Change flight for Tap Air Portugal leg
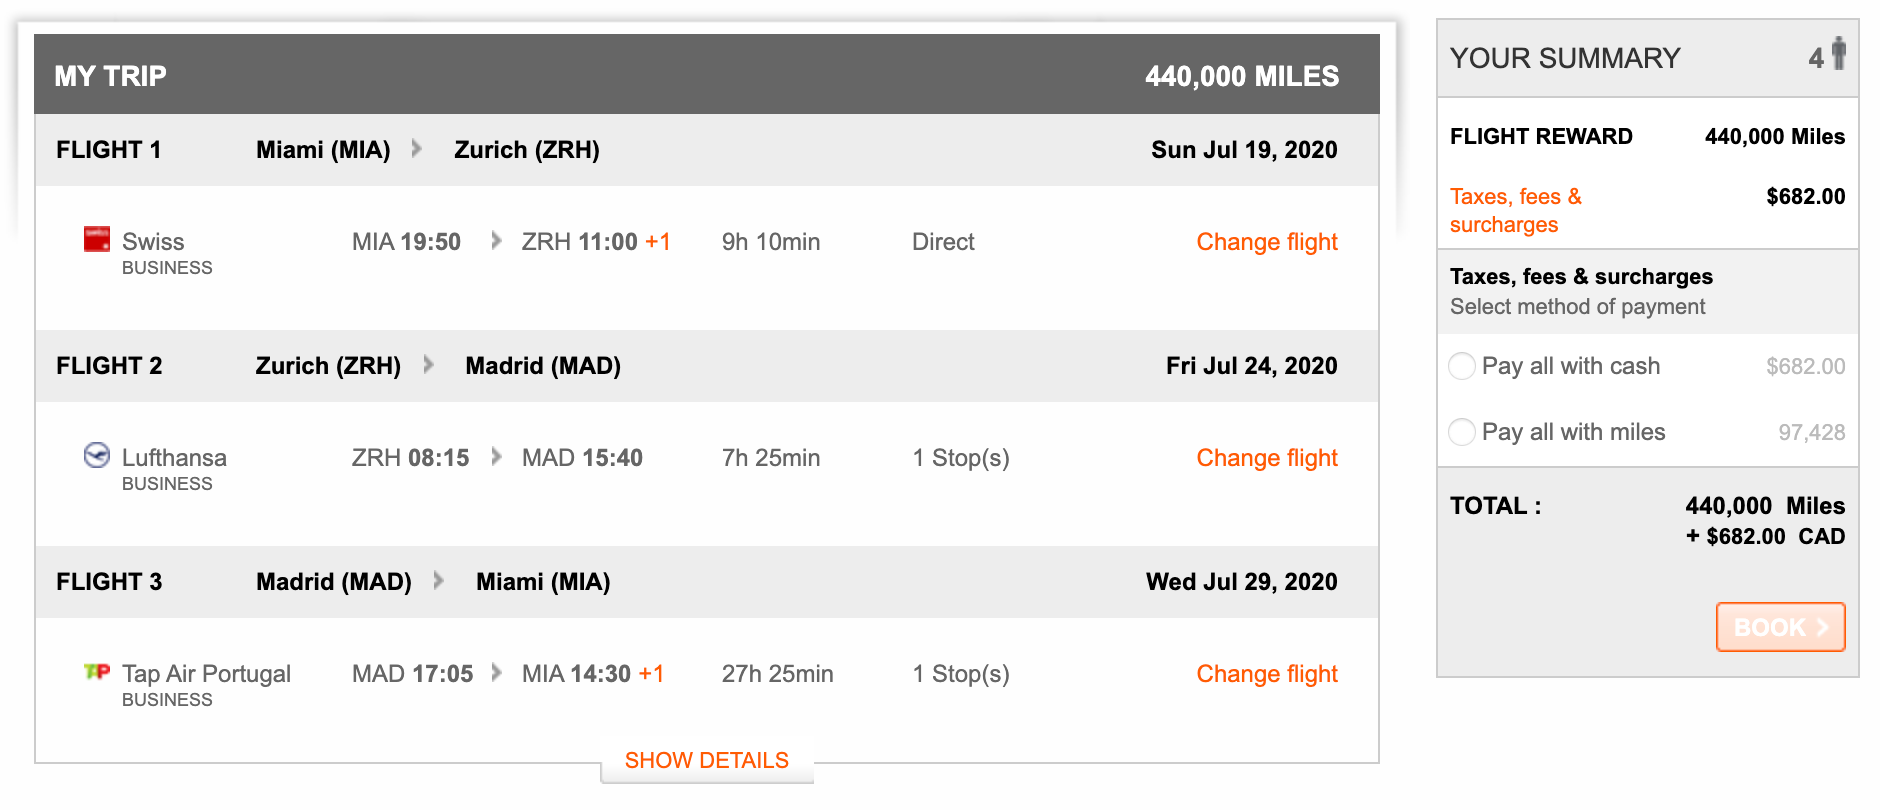The width and height of the screenshot is (1880, 810). [1266, 674]
